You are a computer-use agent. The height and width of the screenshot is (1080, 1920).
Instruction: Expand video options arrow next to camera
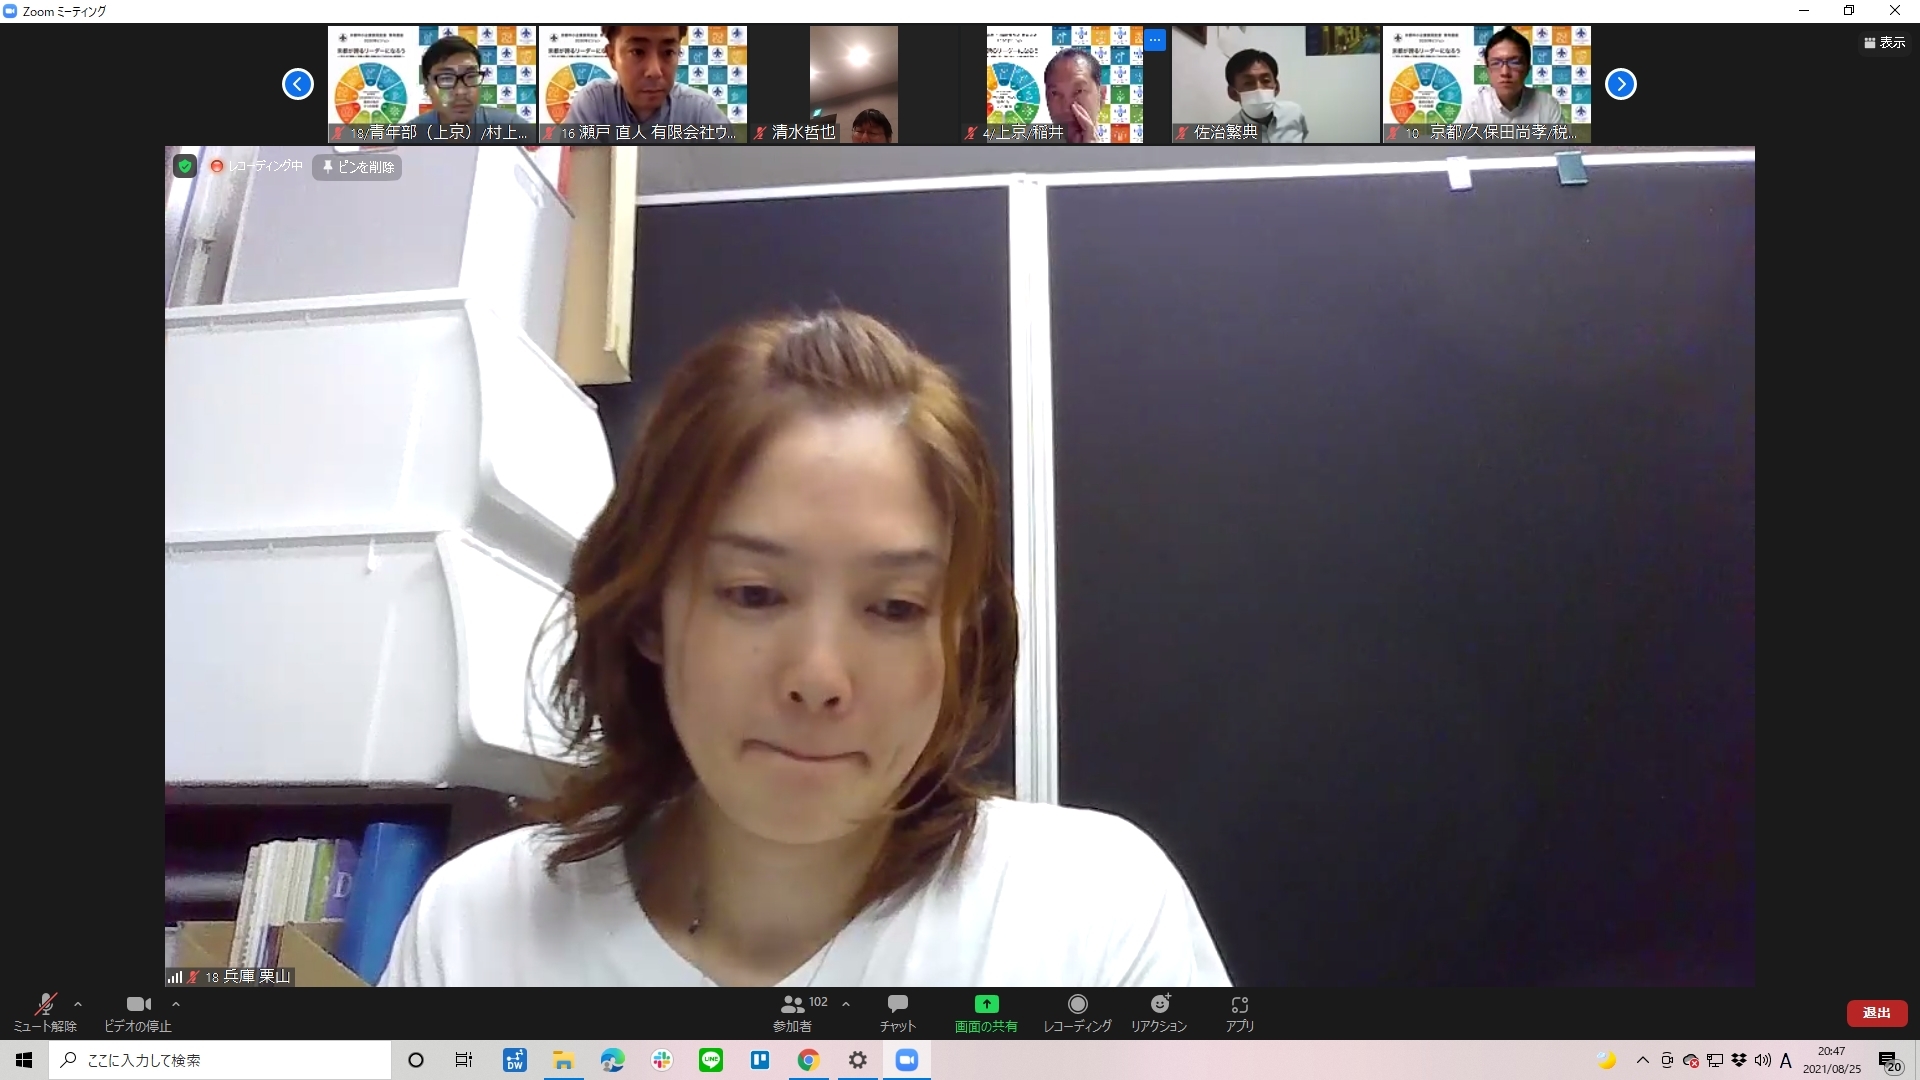pyautogui.click(x=176, y=1004)
